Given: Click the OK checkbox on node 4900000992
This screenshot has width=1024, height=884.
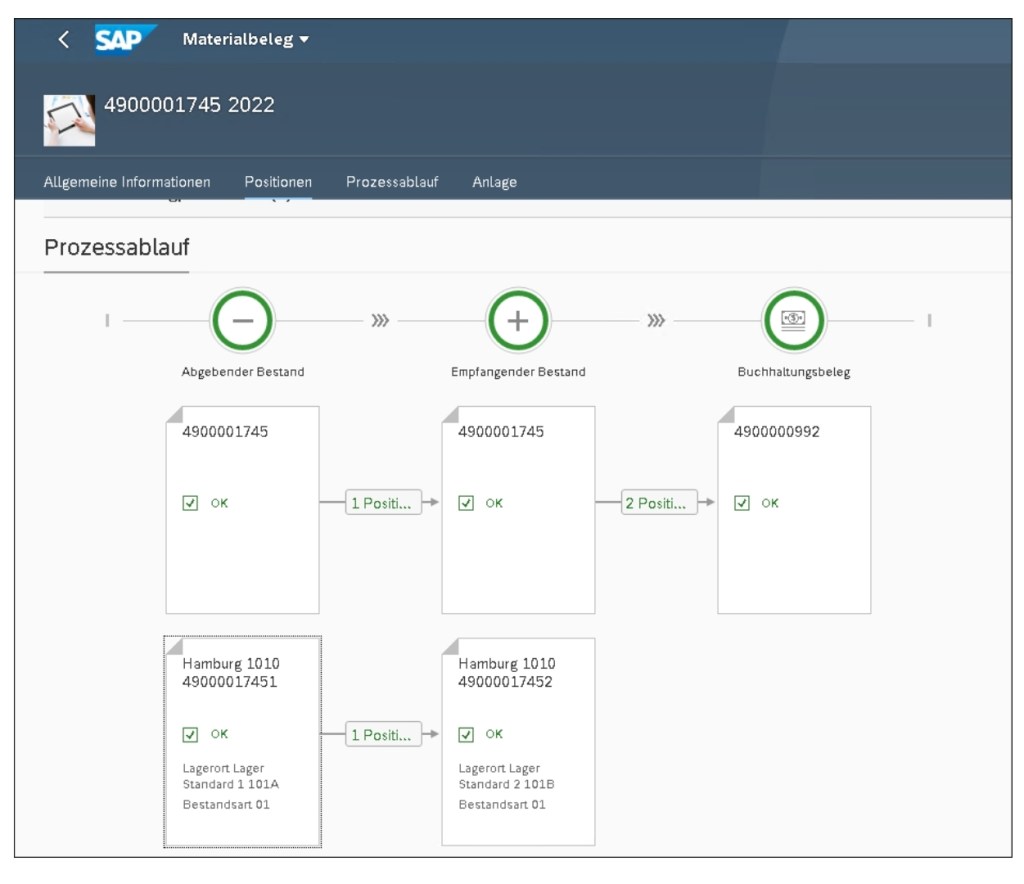Looking at the screenshot, I should 742,503.
